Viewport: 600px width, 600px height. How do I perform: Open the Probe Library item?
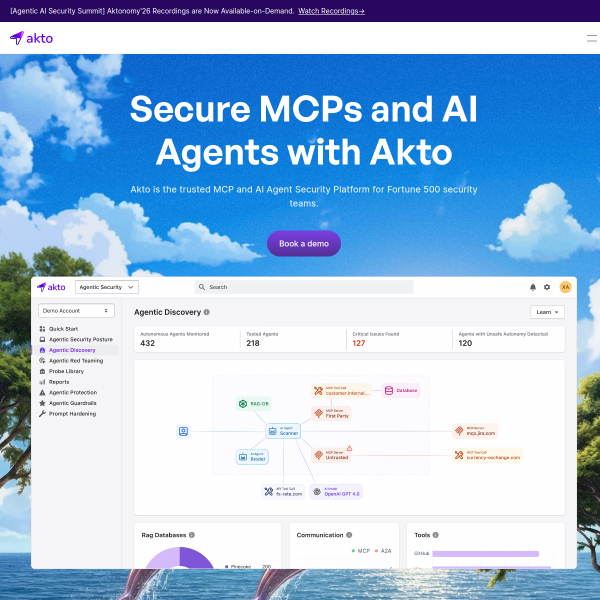(x=66, y=371)
